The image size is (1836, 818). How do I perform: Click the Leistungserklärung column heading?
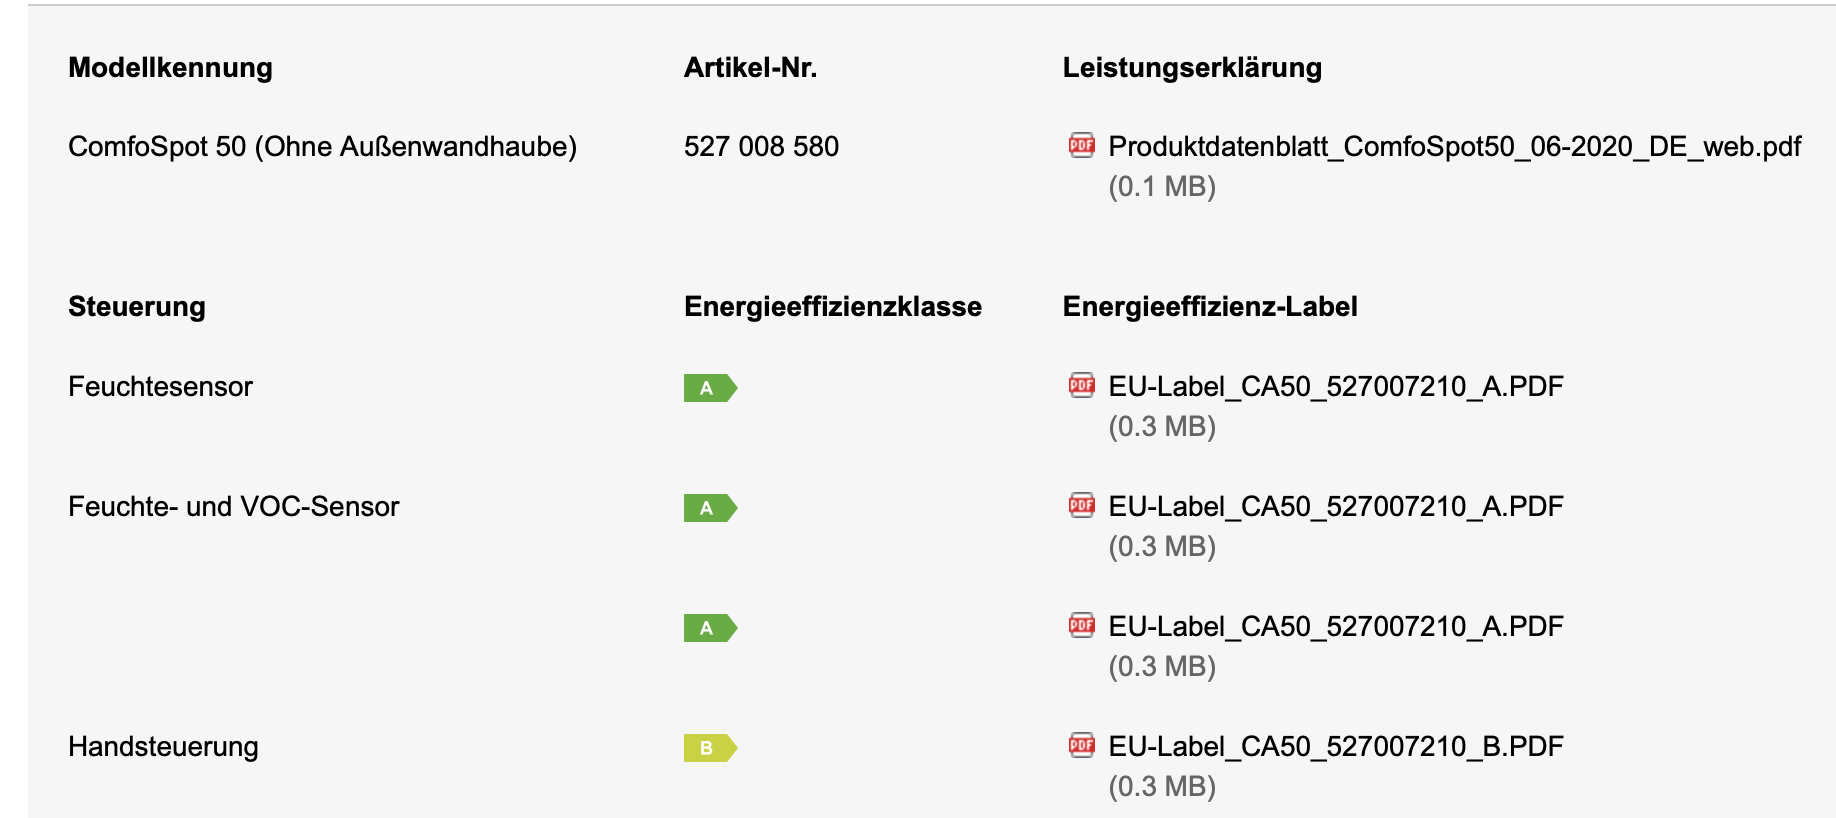click(x=1192, y=68)
